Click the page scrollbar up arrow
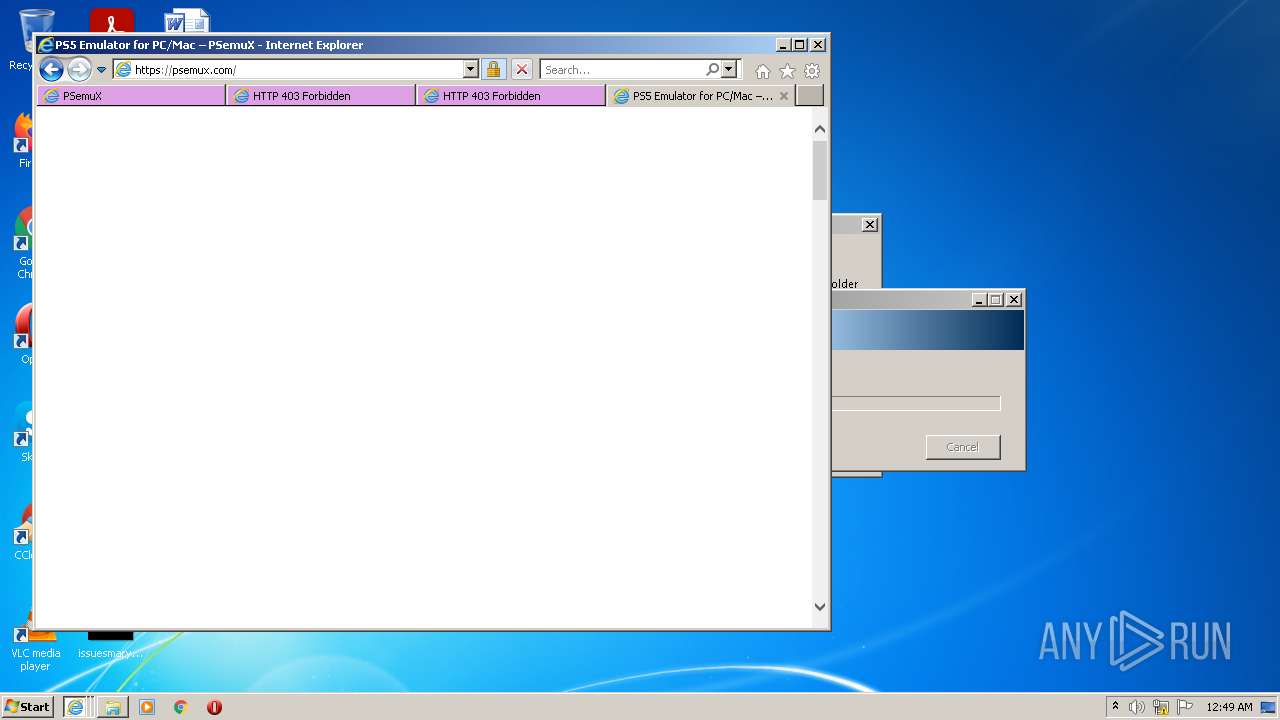 pyautogui.click(x=820, y=129)
